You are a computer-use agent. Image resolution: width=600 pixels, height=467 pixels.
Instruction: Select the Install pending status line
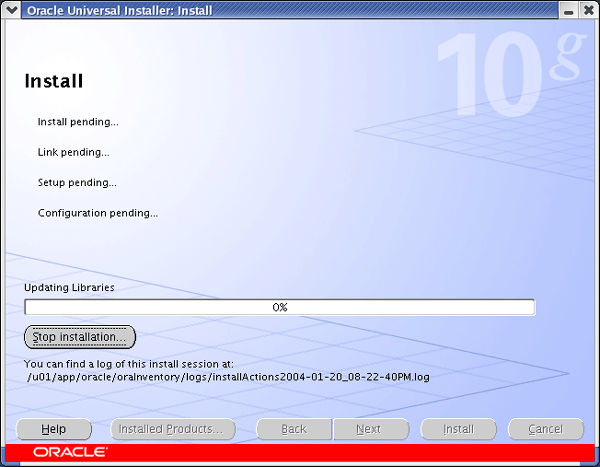[x=78, y=122]
